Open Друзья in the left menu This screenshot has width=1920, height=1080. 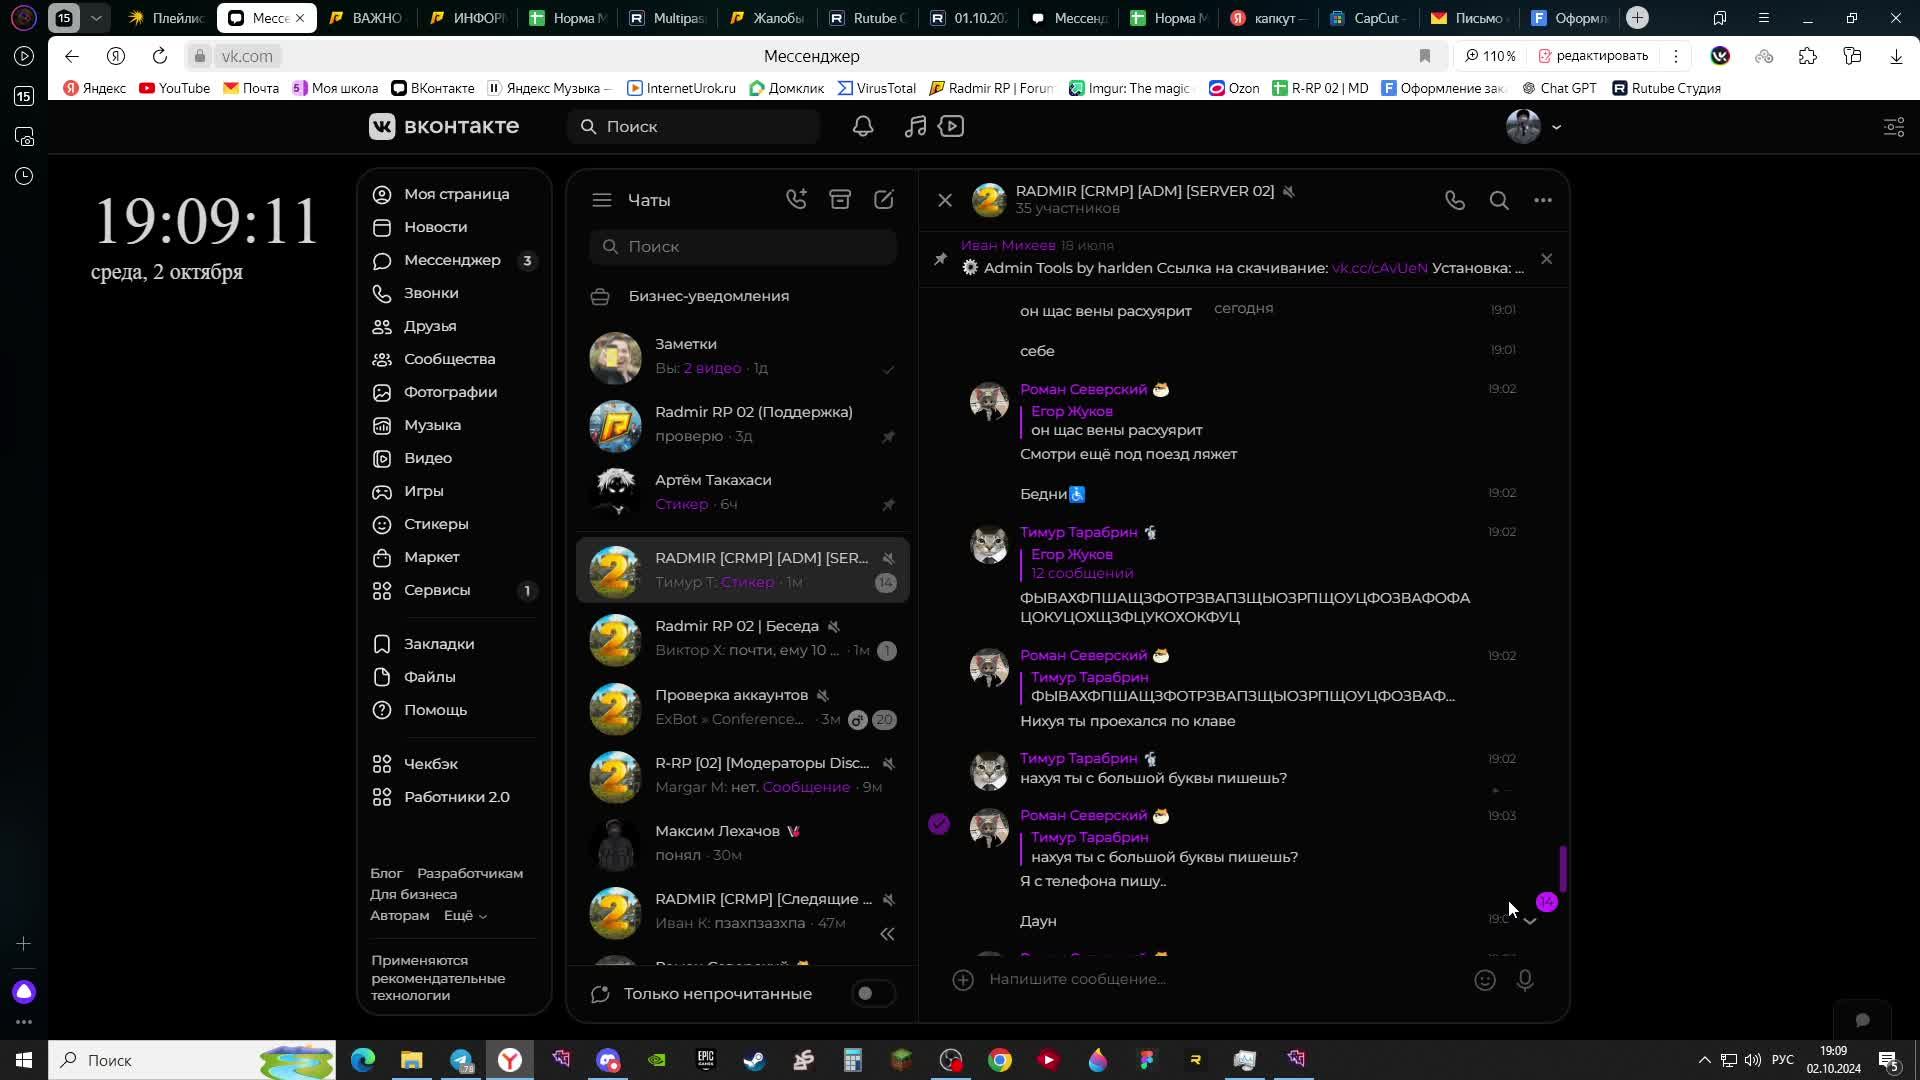point(430,326)
